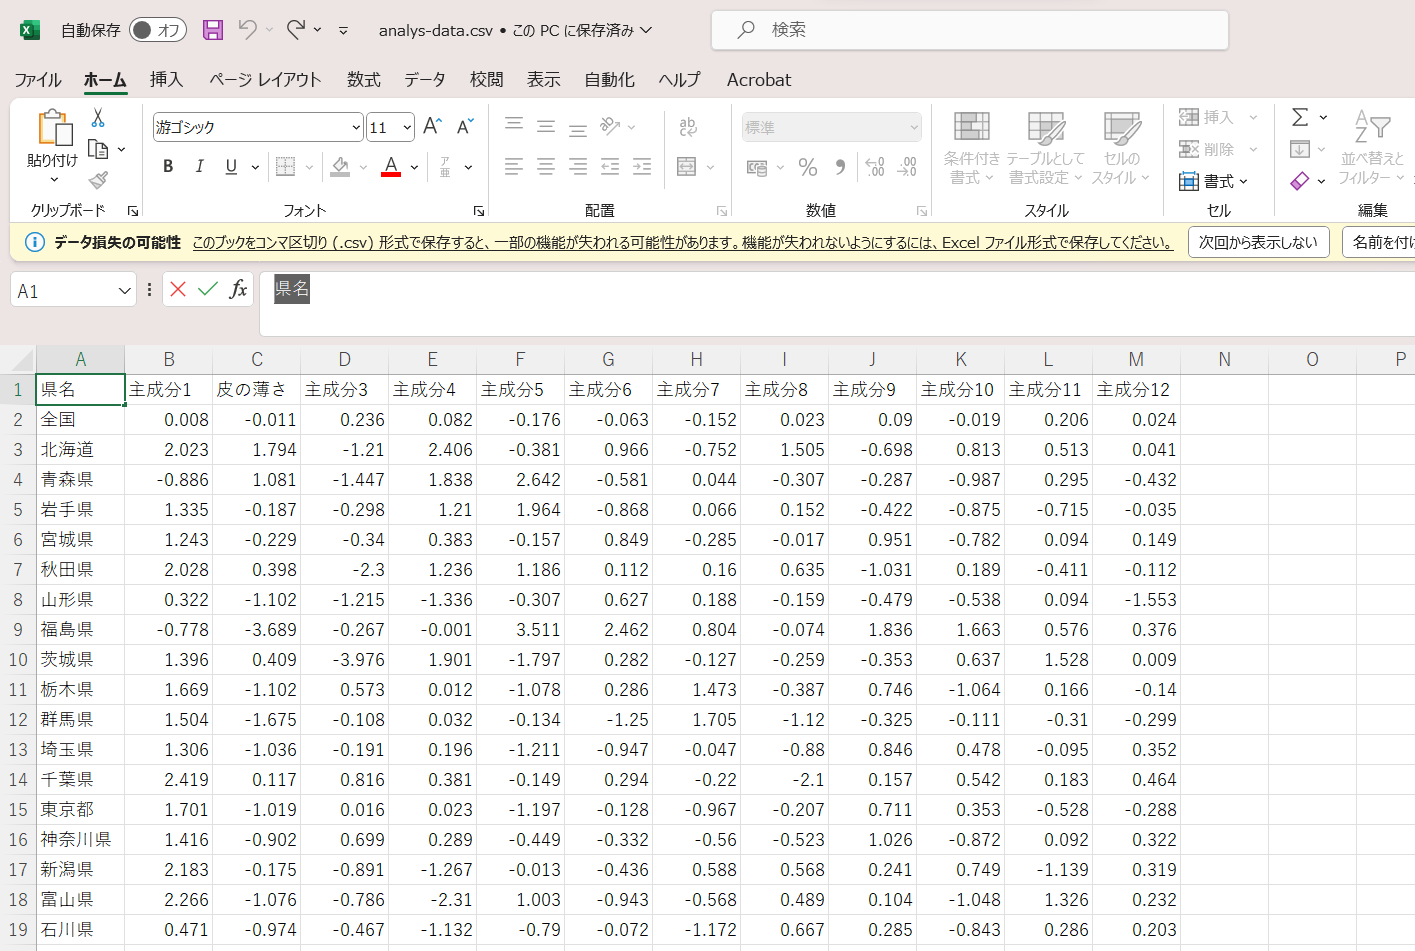Toggle the AutoSave (自動保存) switch
Screen dimensions: 1415x951
pyautogui.click(x=158, y=30)
